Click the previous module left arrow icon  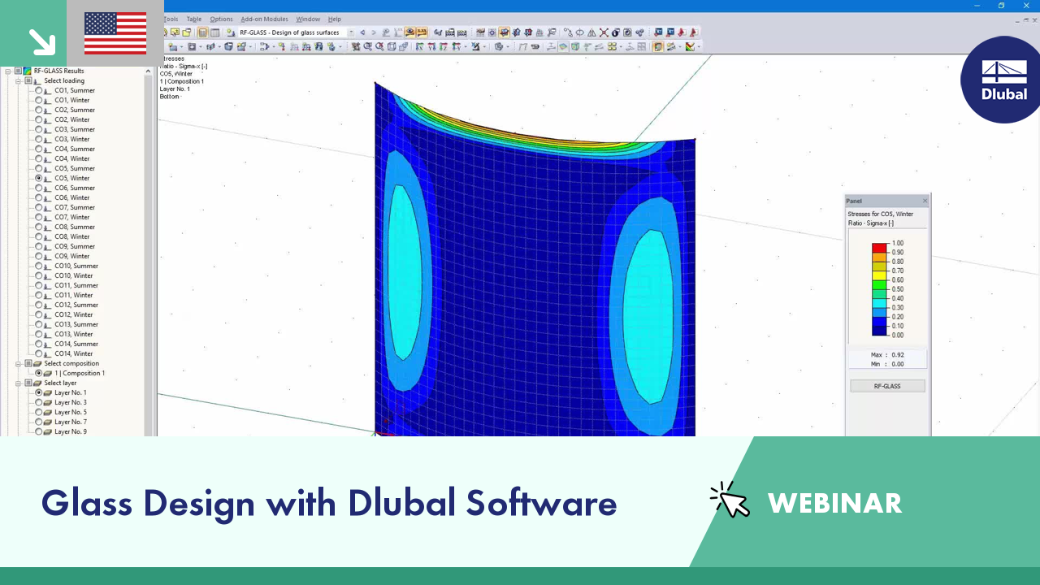(x=363, y=32)
